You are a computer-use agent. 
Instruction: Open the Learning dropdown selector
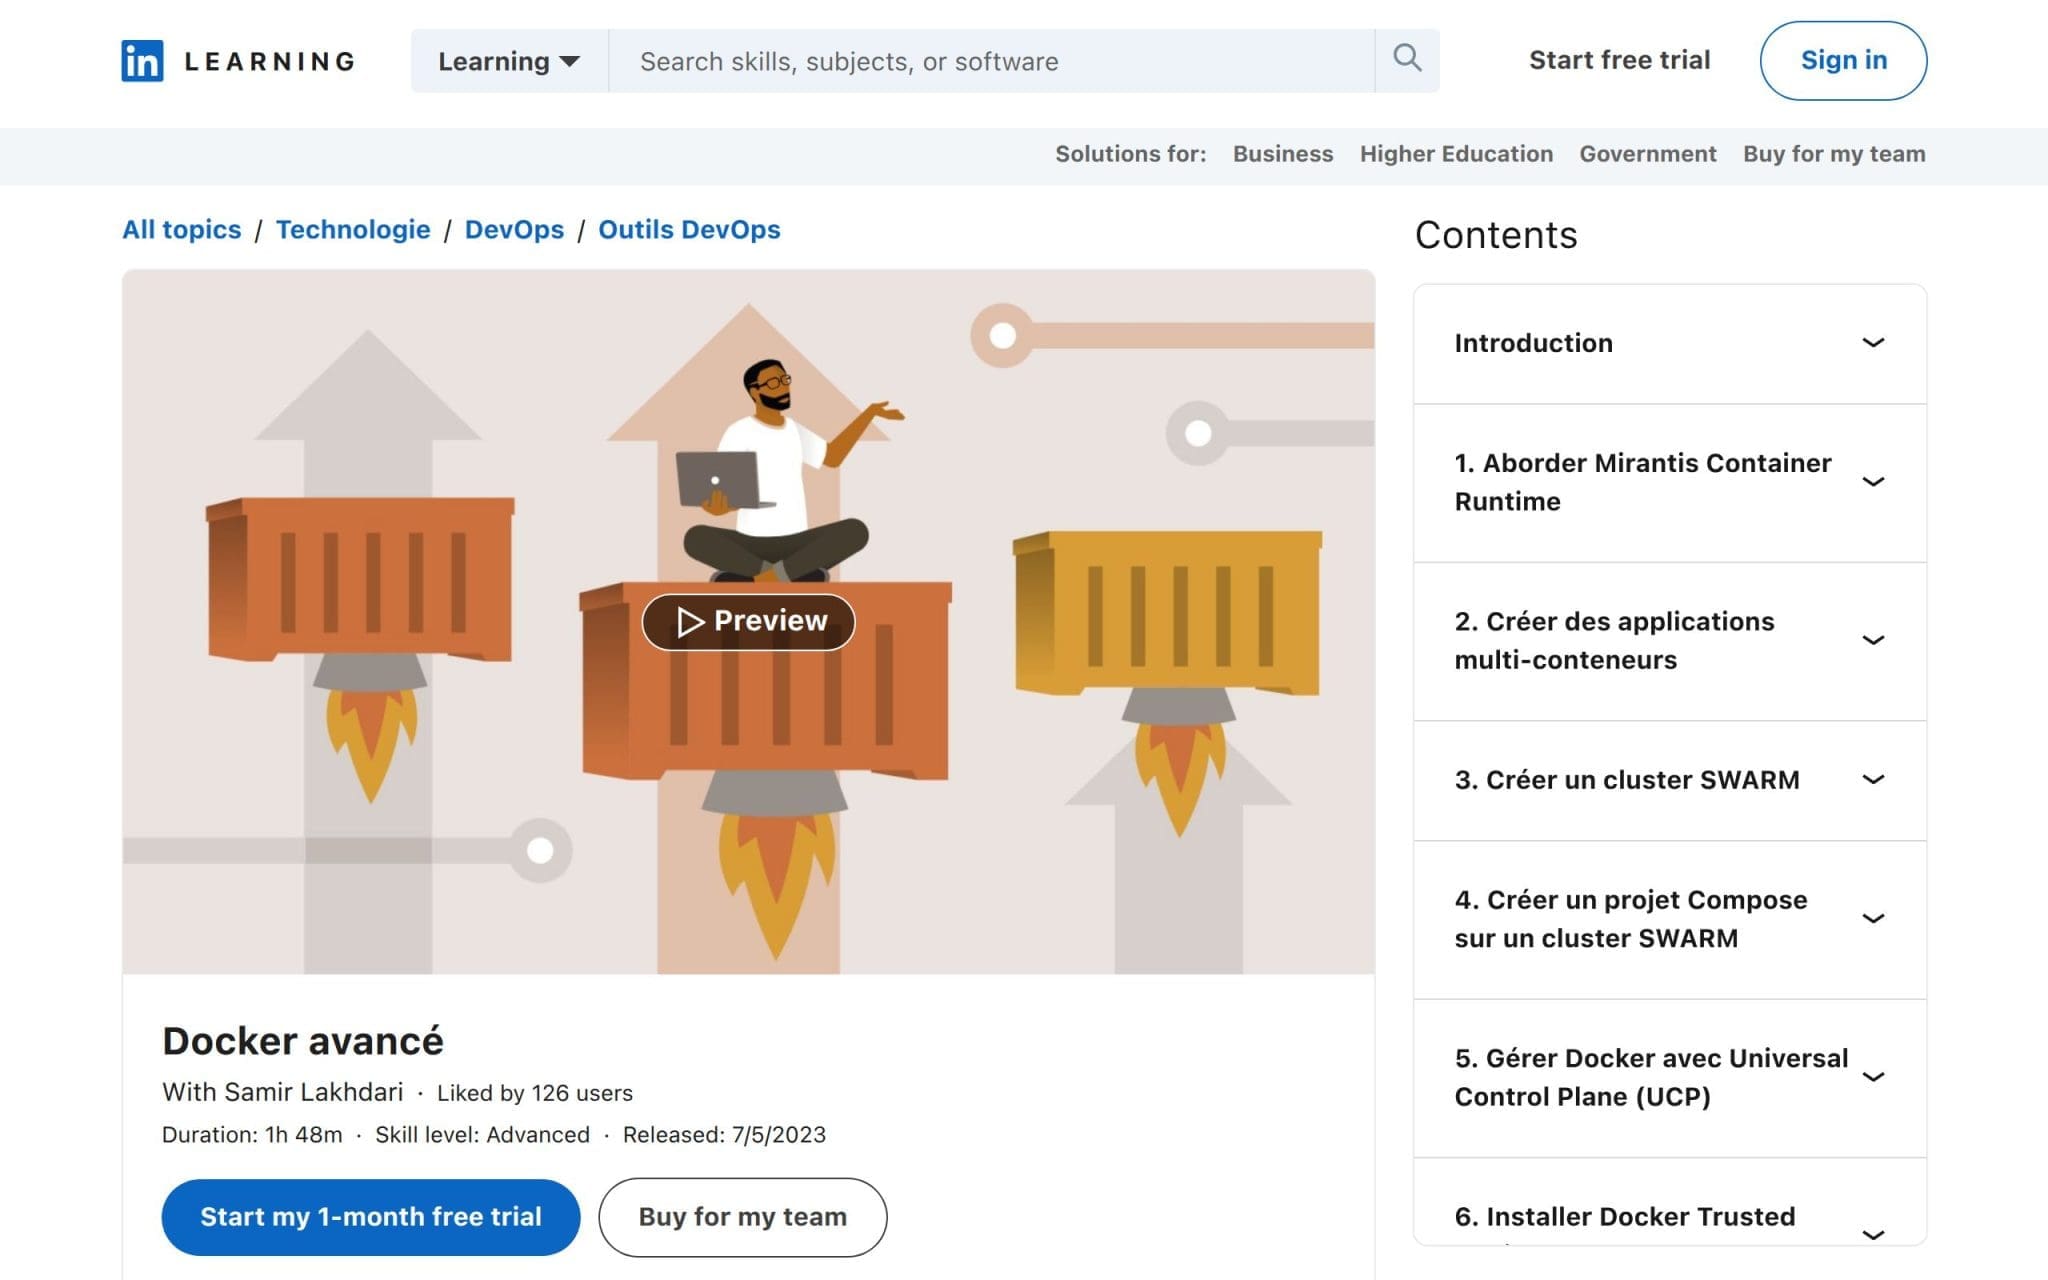click(x=509, y=61)
